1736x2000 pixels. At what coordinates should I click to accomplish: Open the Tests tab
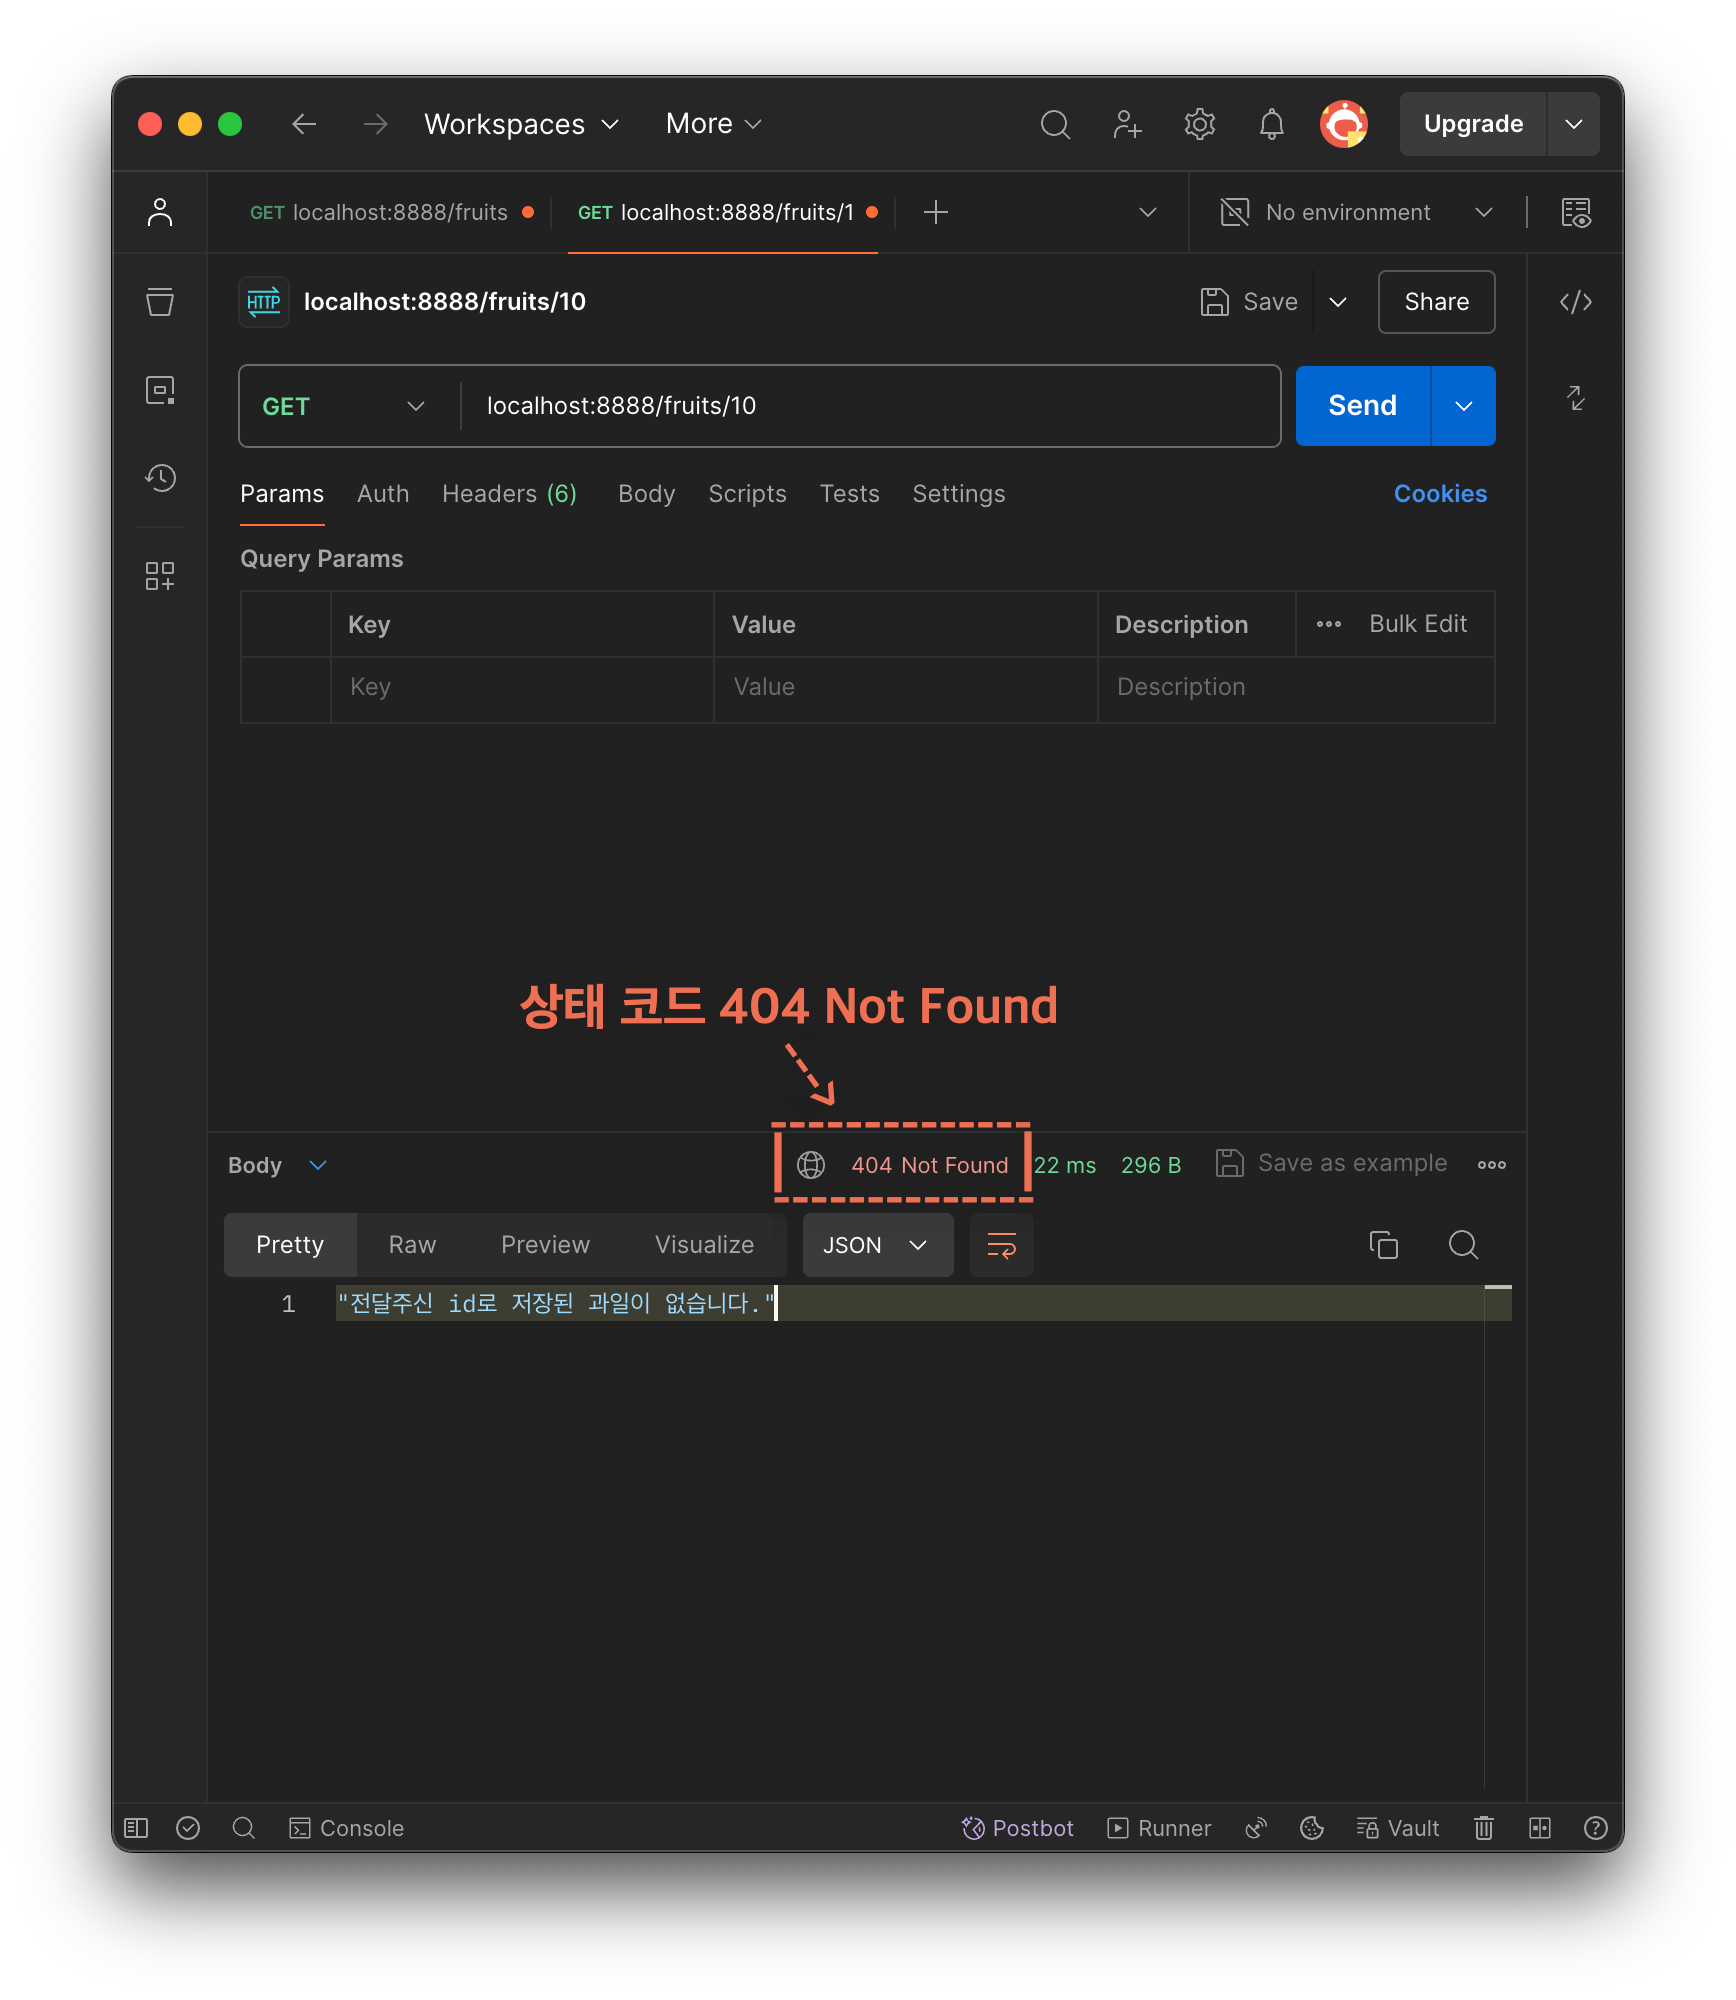(849, 494)
